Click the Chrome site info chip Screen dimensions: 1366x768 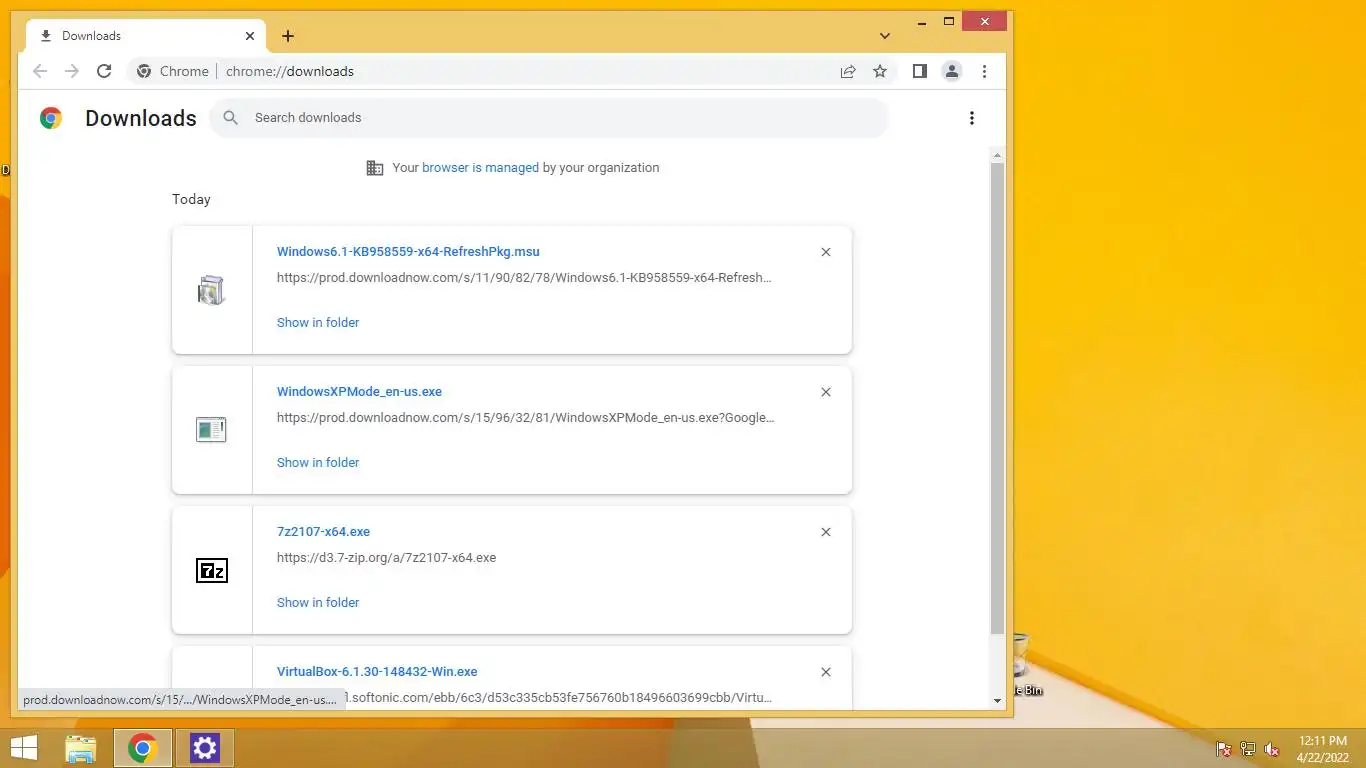pos(173,71)
